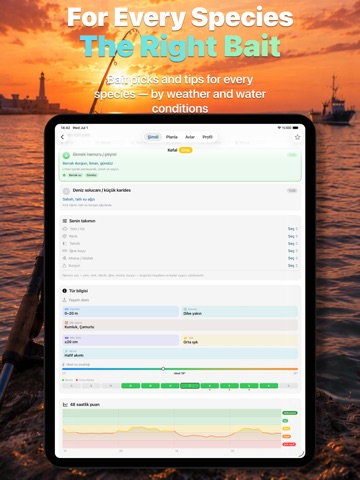
Task: Click the green circle beside Ekmek hamuru / peynir
Action: pyautogui.click(x=66, y=155)
